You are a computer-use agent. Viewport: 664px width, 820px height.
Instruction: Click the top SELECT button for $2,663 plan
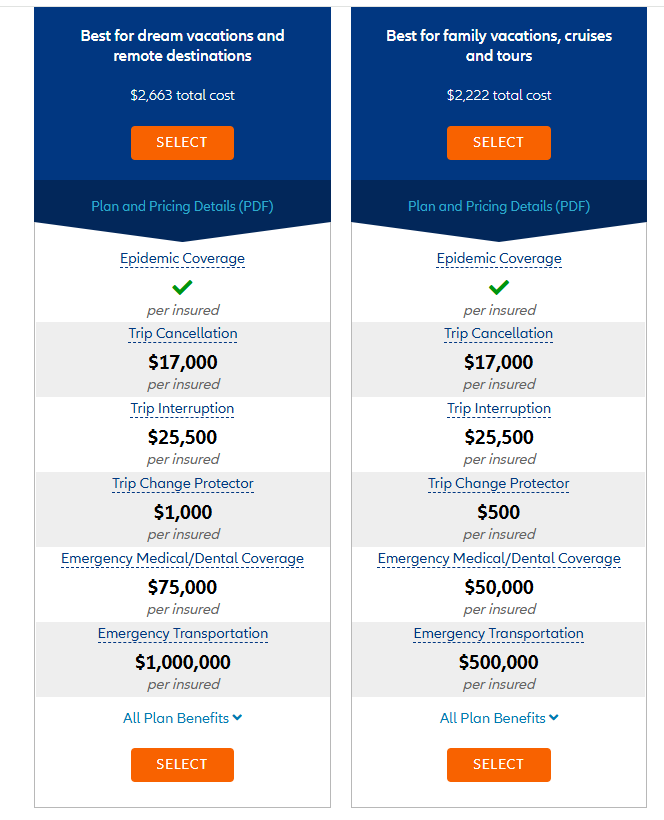(x=182, y=143)
